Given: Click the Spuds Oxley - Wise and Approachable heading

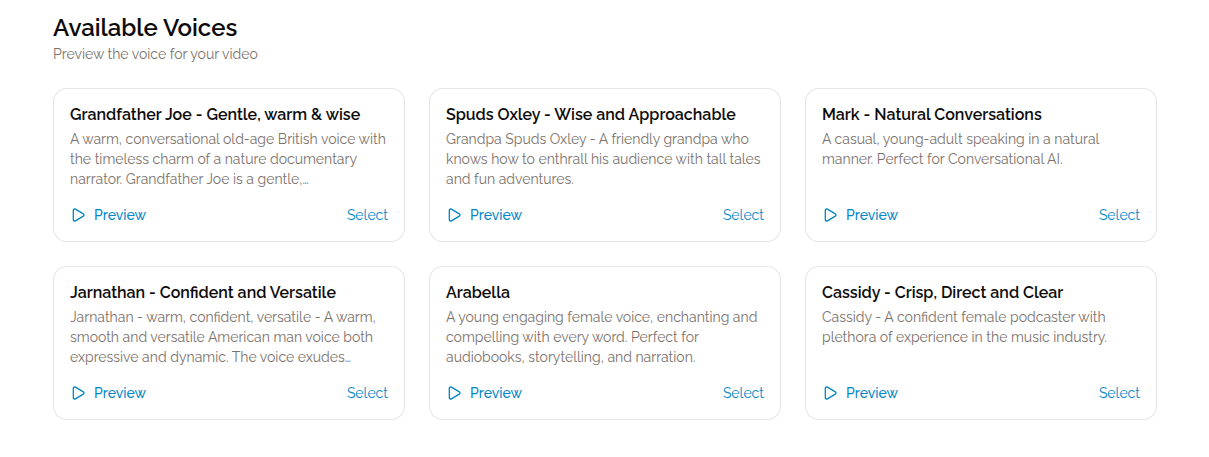Looking at the screenshot, I should point(590,114).
